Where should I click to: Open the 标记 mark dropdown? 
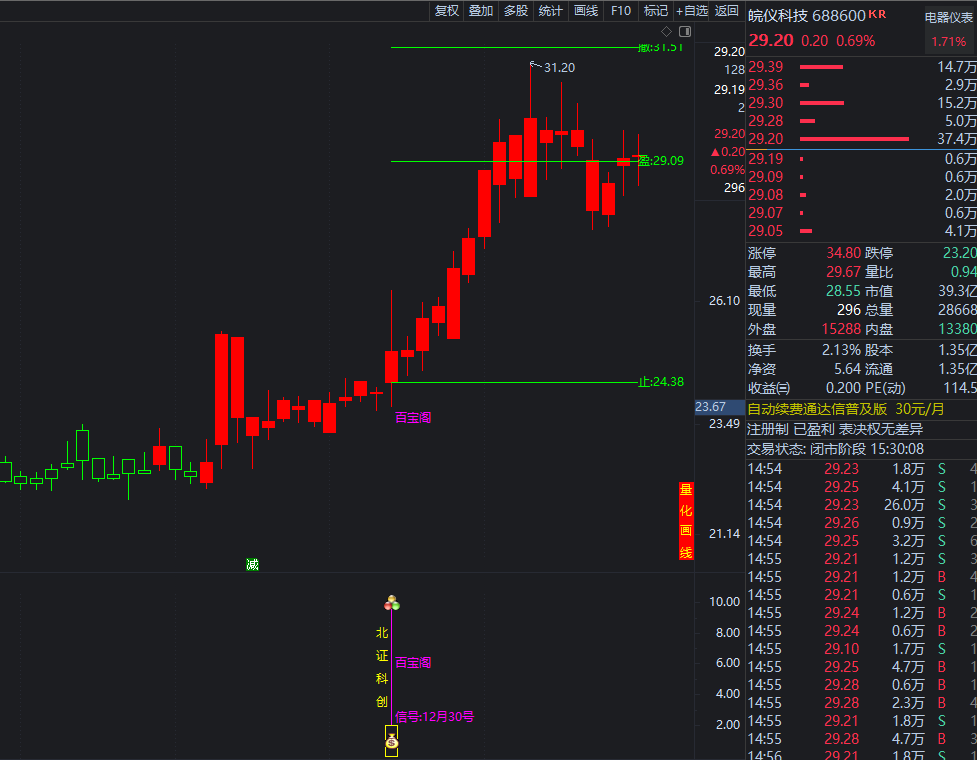click(x=656, y=11)
